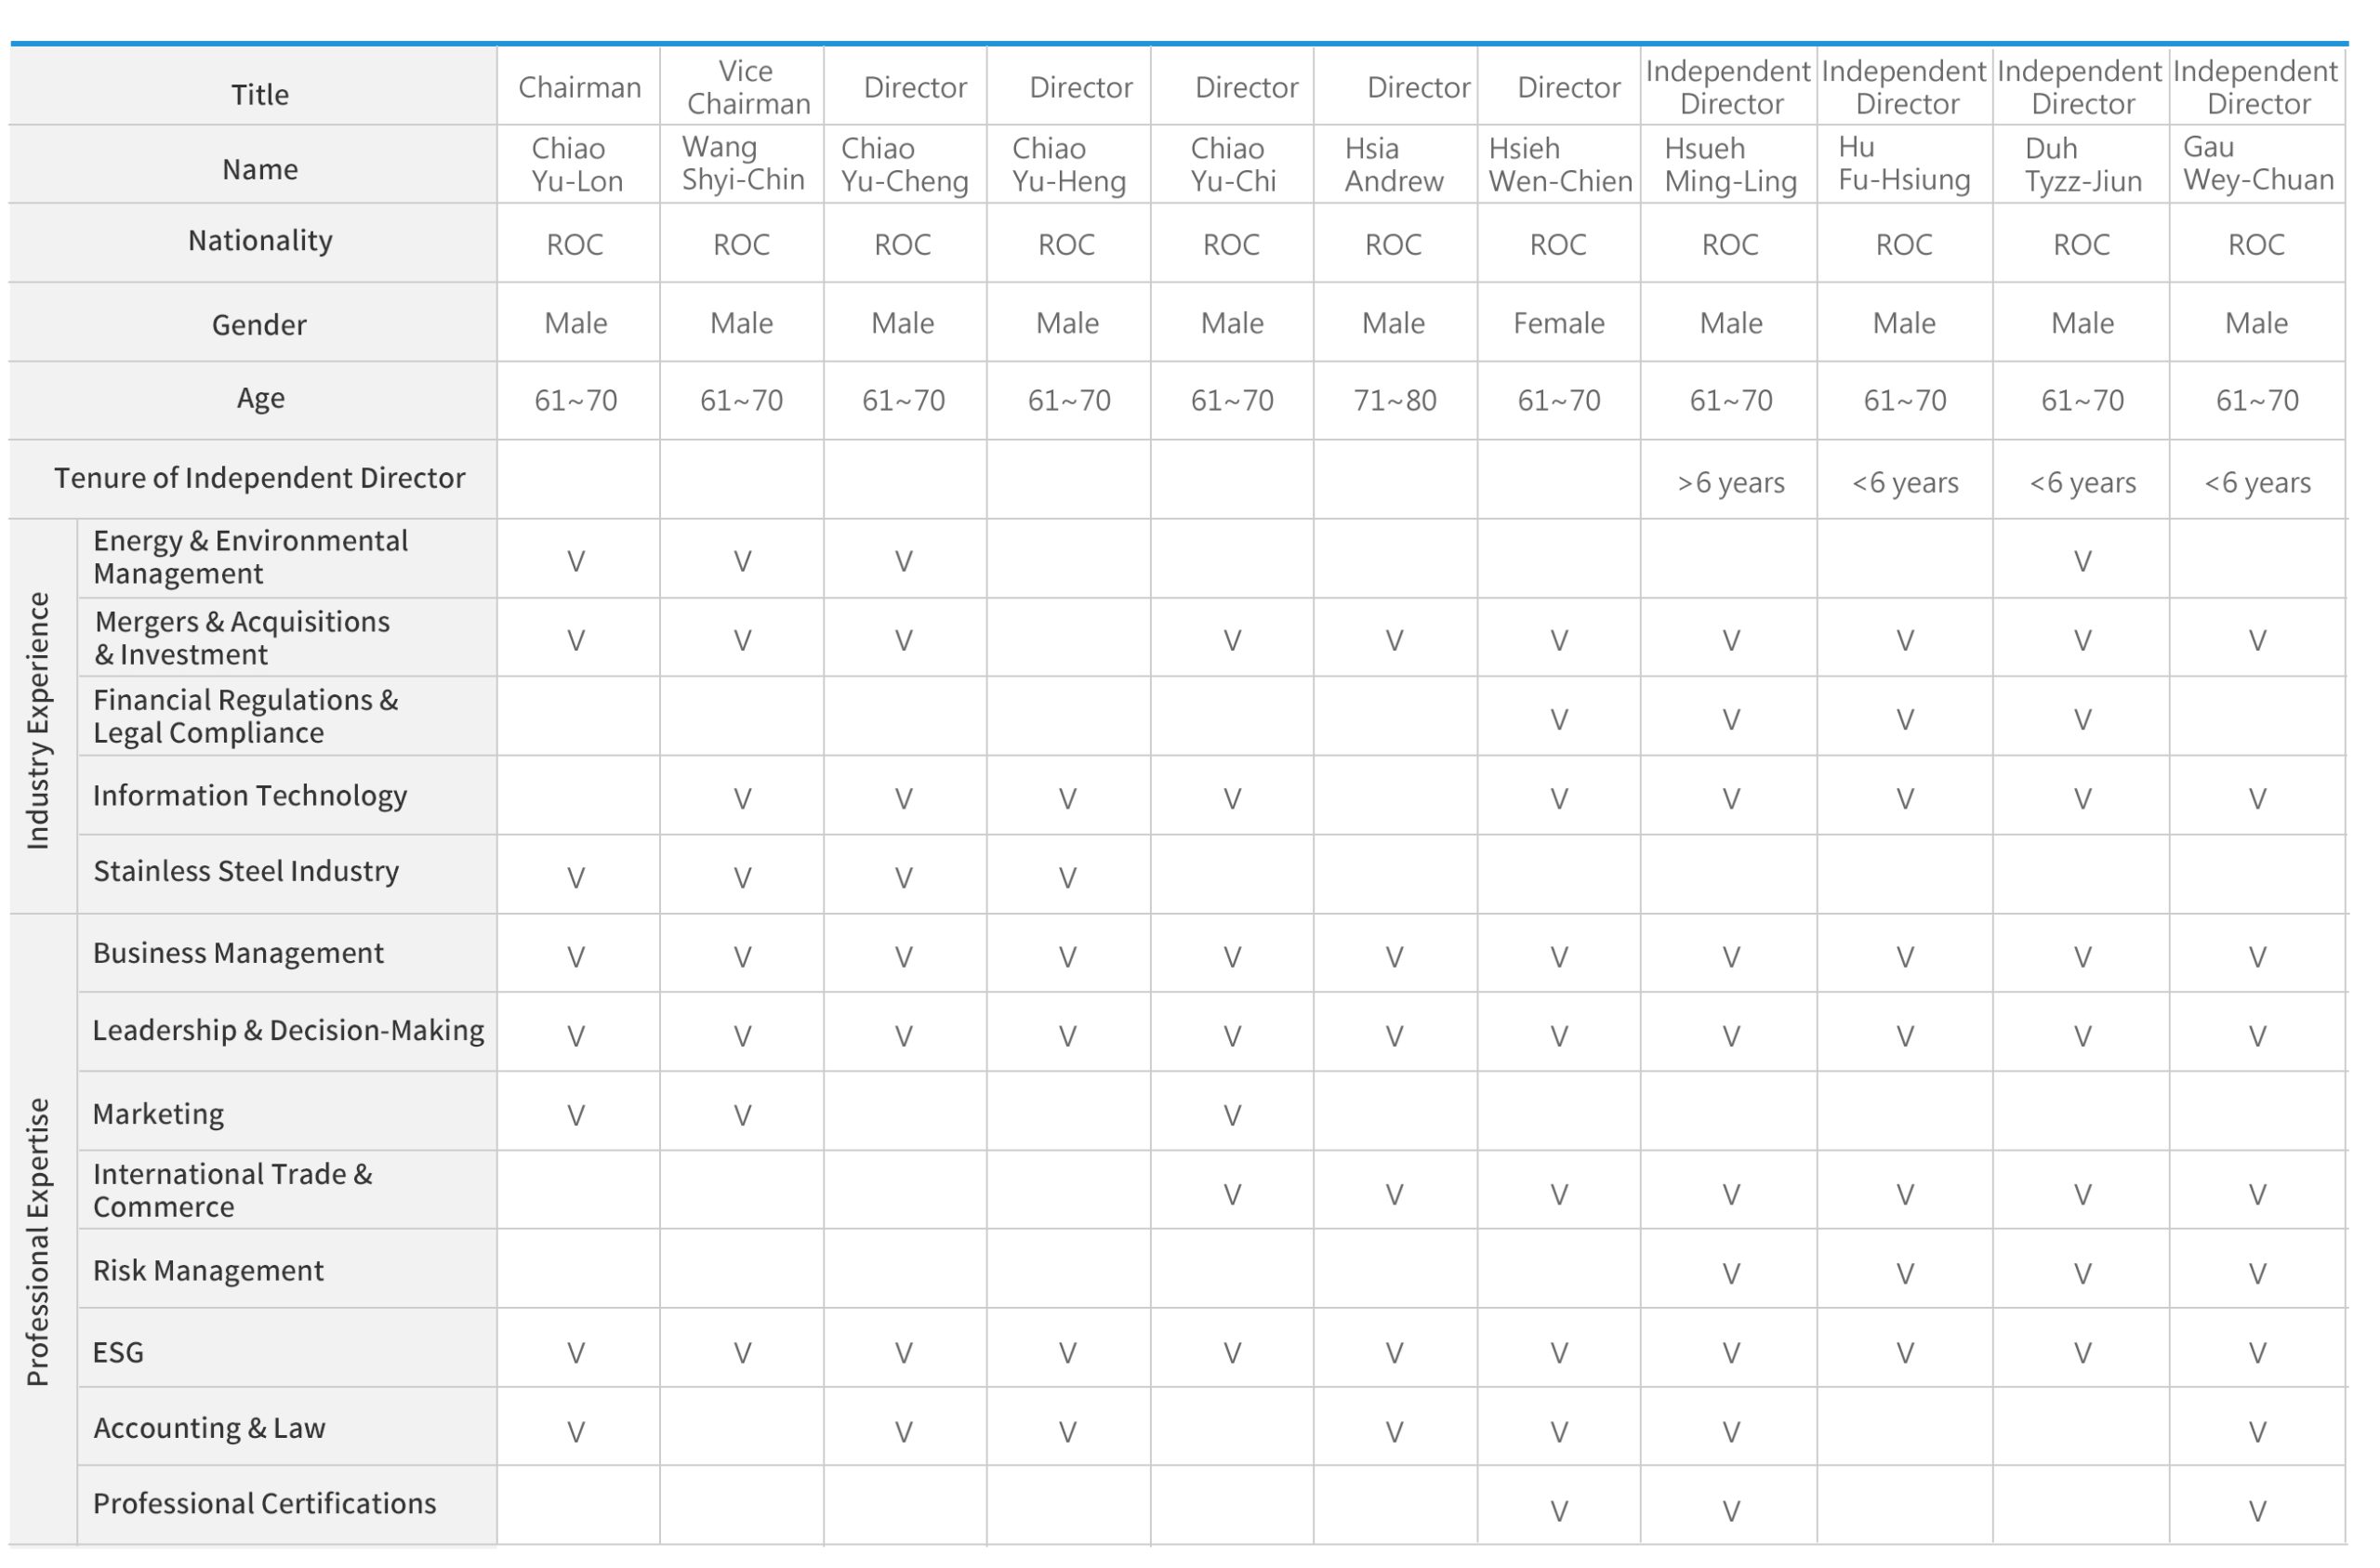This screenshot has height=1568, width=2380.
Task: Select Gau Wey-Chuan's Professional Certifications V mark
Action: pos(2258,1512)
